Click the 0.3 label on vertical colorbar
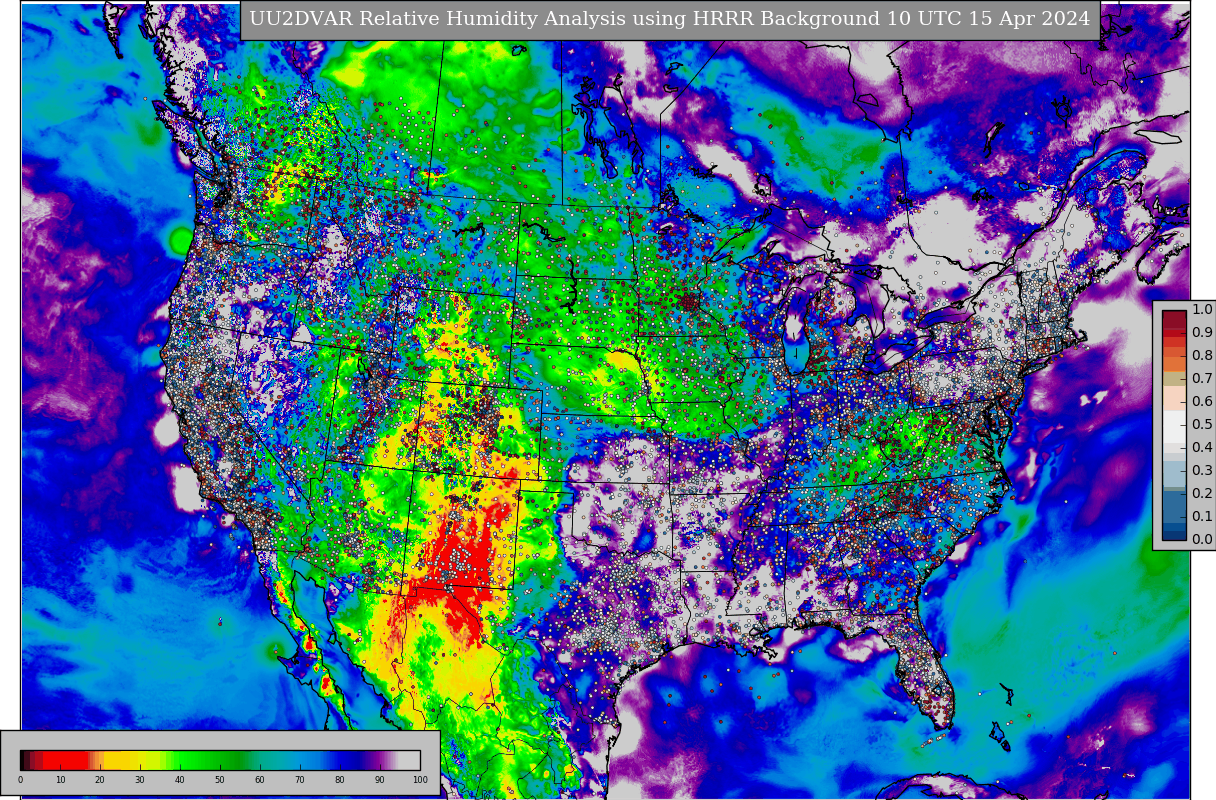This screenshot has width=1216, height=800. (x=1202, y=470)
